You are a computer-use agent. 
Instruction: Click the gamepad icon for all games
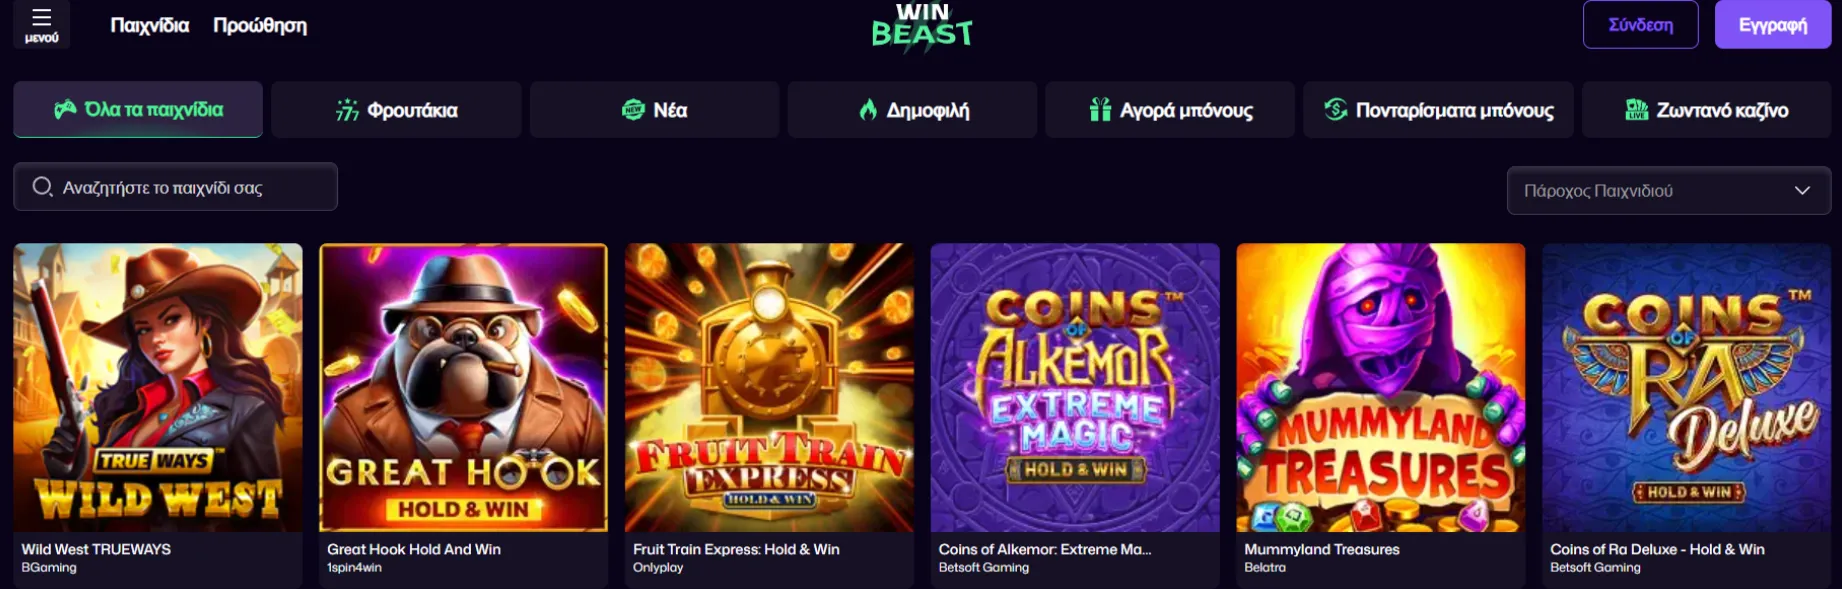tap(65, 110)
